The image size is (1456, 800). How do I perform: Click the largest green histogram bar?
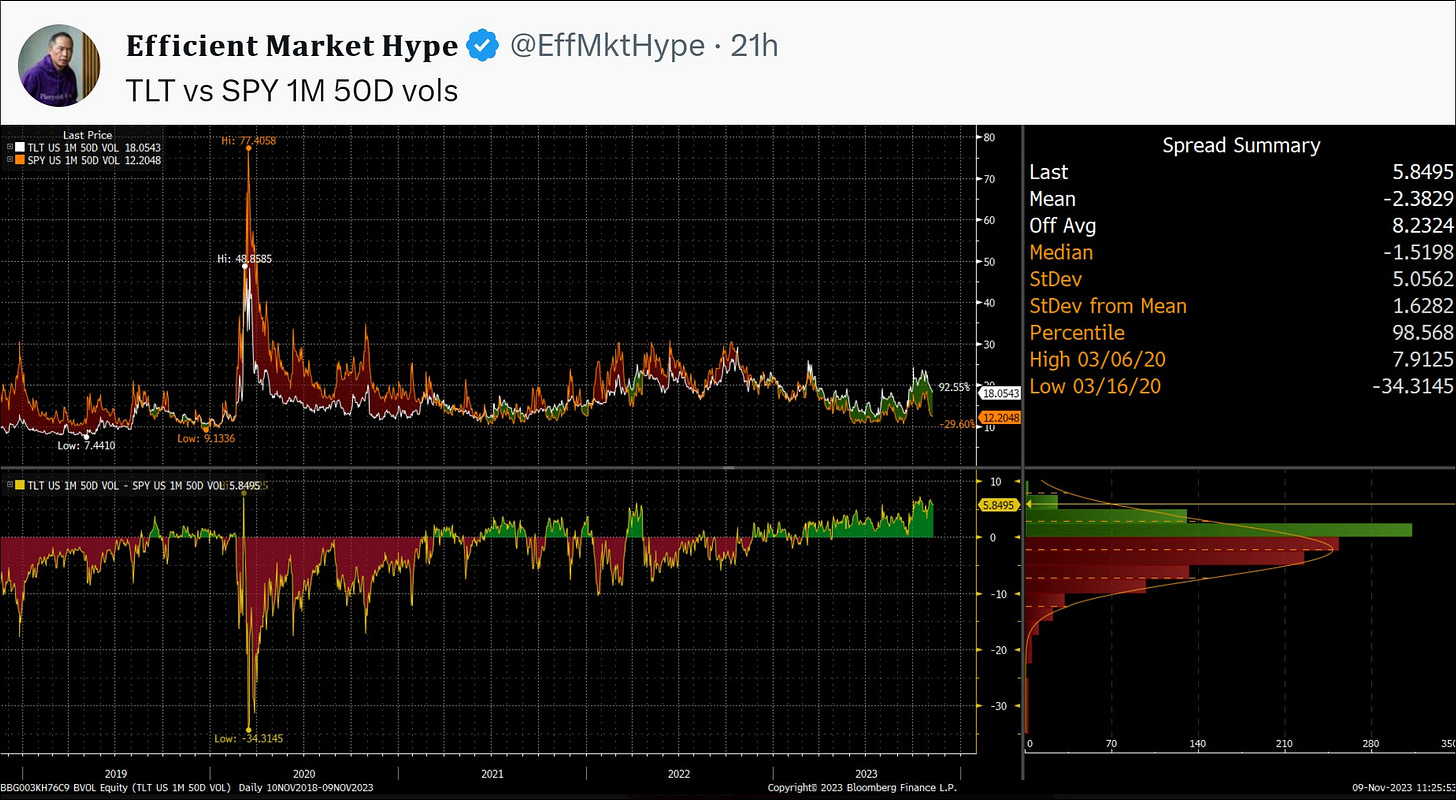coord(1220,530)
